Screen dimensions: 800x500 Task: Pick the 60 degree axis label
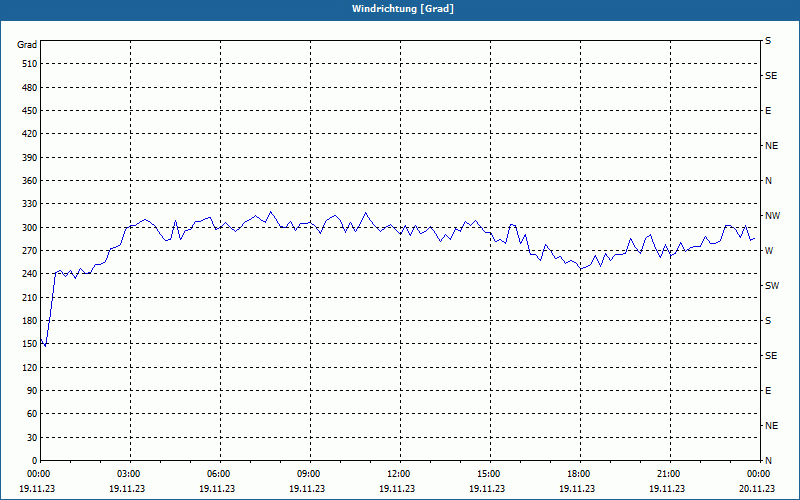(x=32, y=414)
